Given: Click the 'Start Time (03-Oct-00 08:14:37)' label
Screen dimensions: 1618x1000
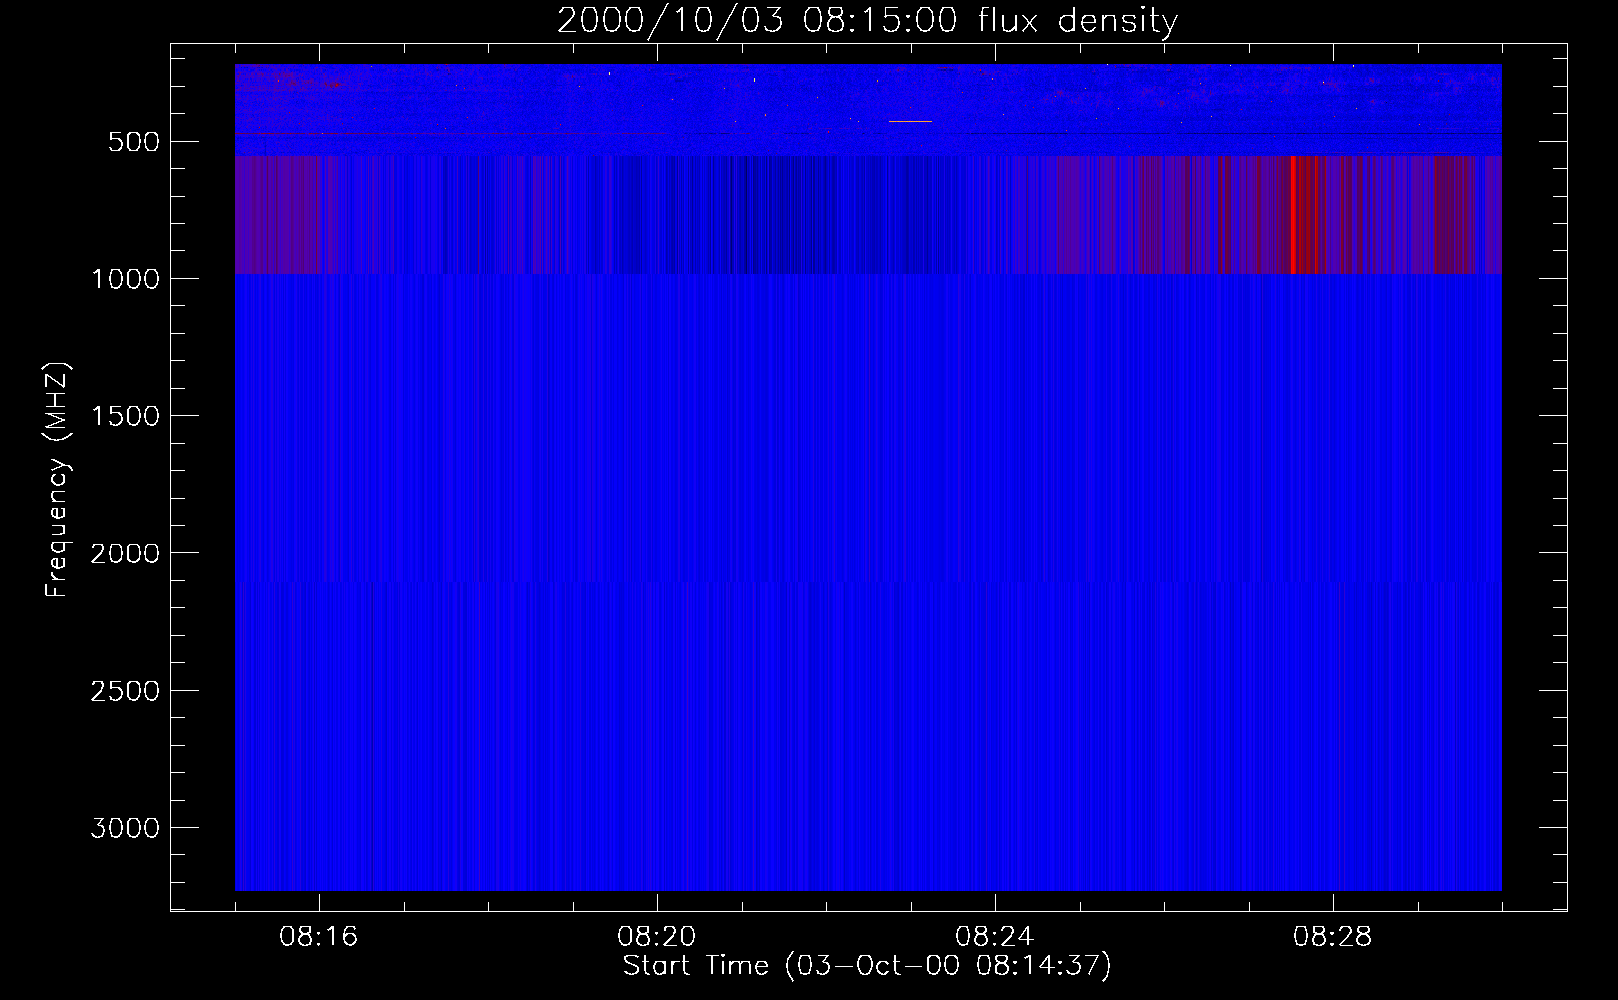Looking at the screenshot, I should click(867, 966).
